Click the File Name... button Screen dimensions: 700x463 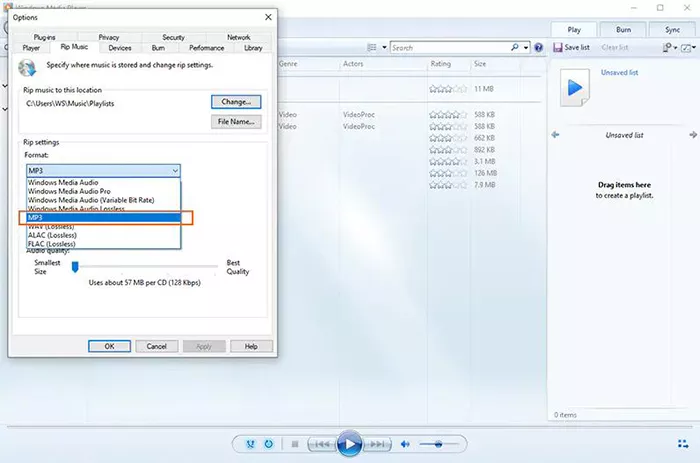pyautogui.click(x=236, y=121)
